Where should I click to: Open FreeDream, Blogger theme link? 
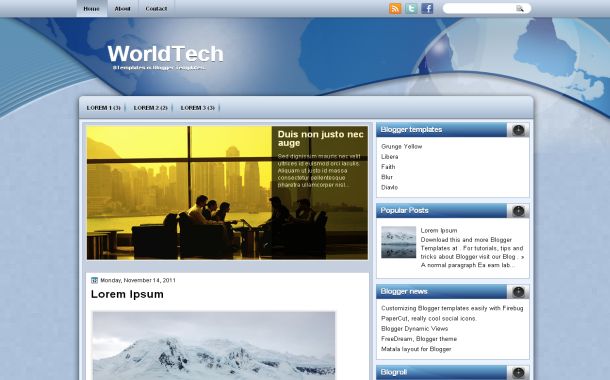coord(419,339)
